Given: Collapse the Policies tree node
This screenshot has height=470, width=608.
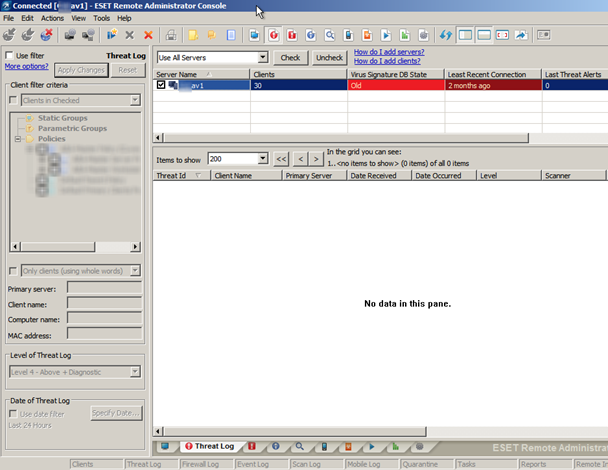Looking at the screenshot, I should coord(18,139).
